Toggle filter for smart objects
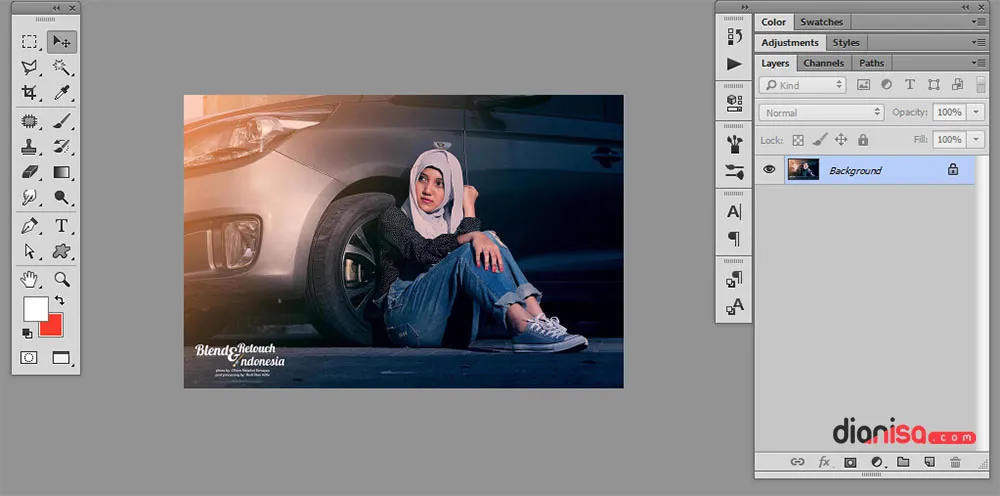Screen dimensions: 1000x496 957,85
